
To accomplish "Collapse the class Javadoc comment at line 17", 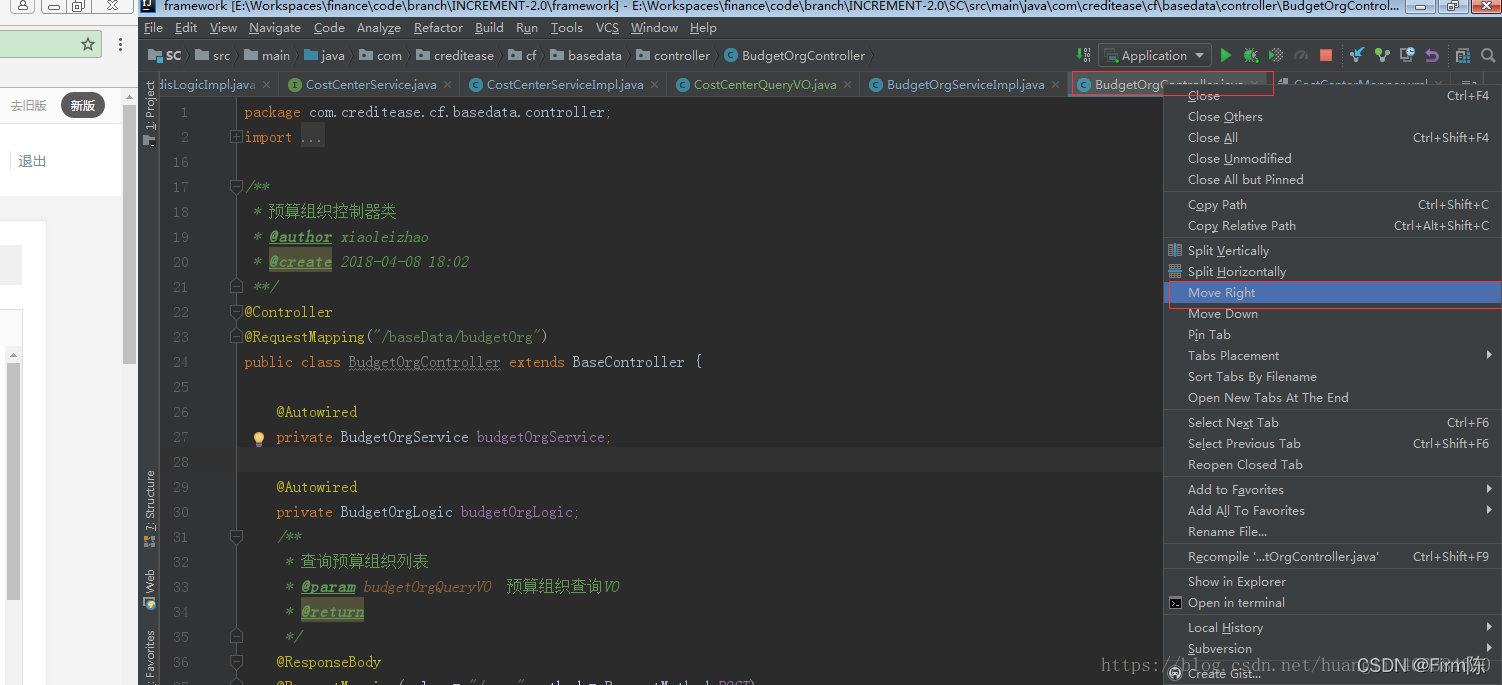I will (x=236, y=187).
